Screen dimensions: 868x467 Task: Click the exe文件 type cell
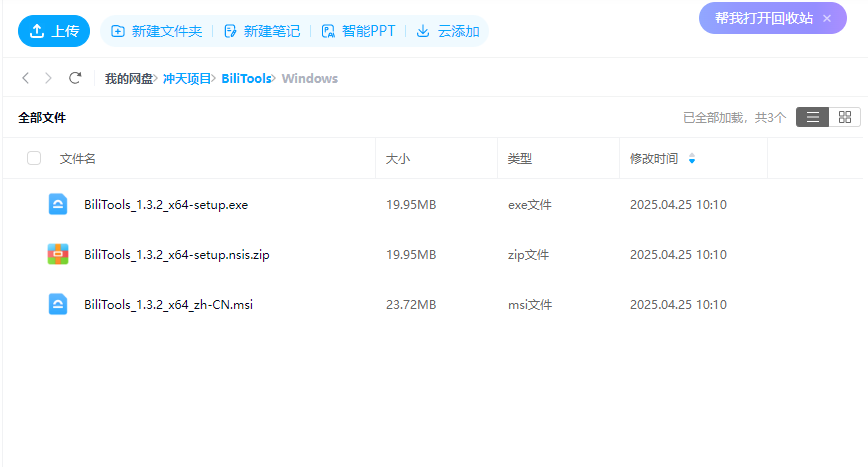point(530,205)
